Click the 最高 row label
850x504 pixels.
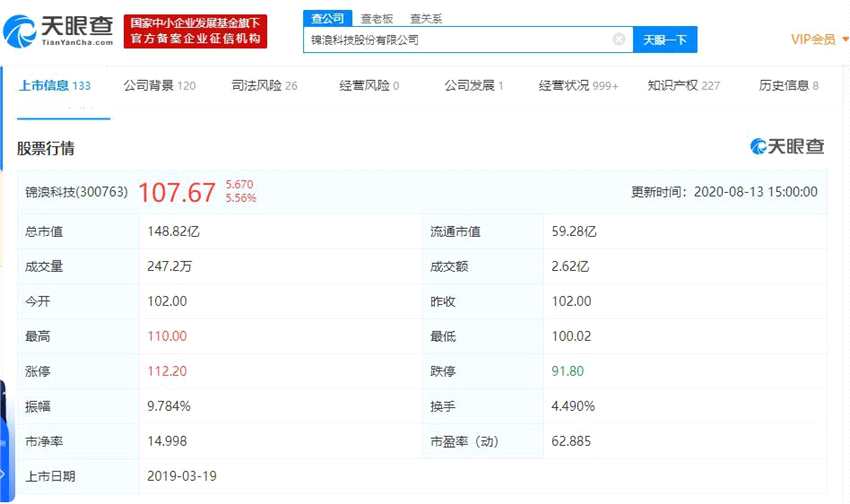pyautogui.click(x=37, y=337)
